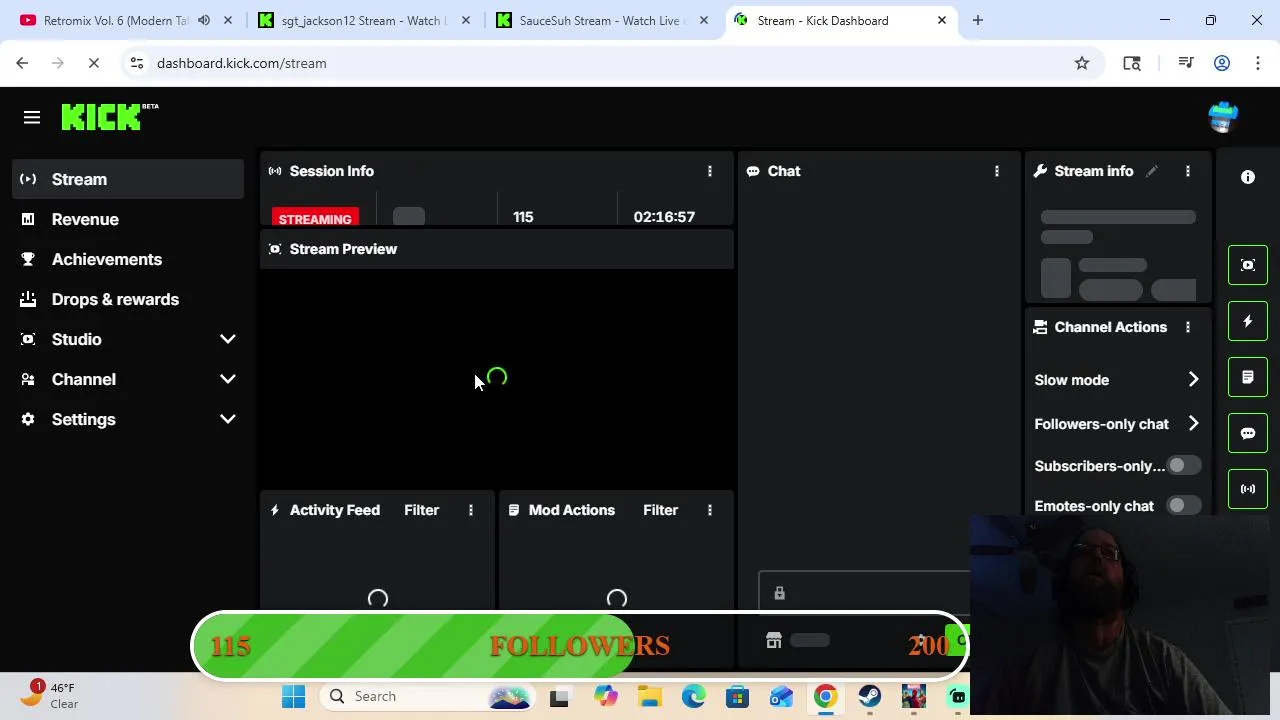Click the chat message input field
The width and height of the screenshot is (1280, 720).
coord(865,593)
